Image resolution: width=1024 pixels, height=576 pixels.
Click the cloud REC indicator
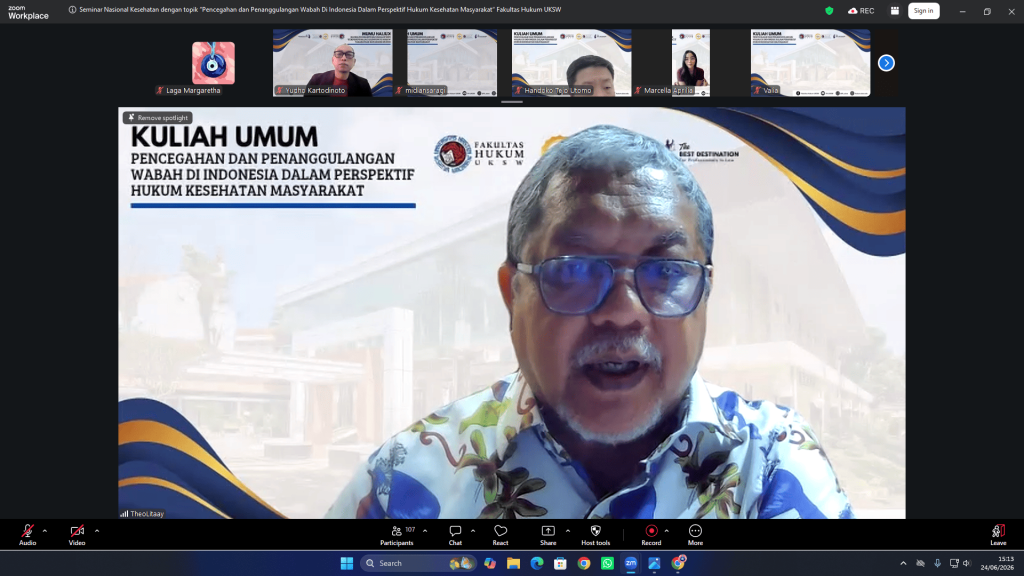(861, 10)
